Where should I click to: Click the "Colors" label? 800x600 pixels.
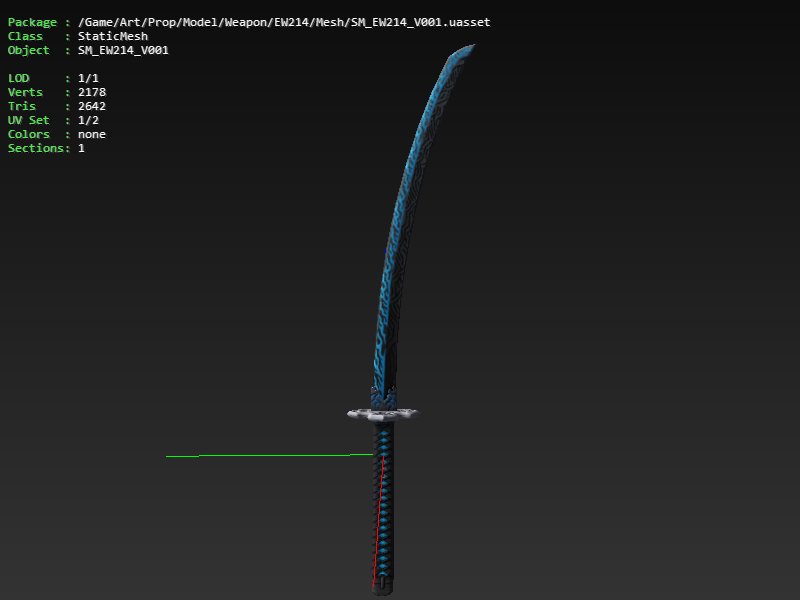(29, 134)
